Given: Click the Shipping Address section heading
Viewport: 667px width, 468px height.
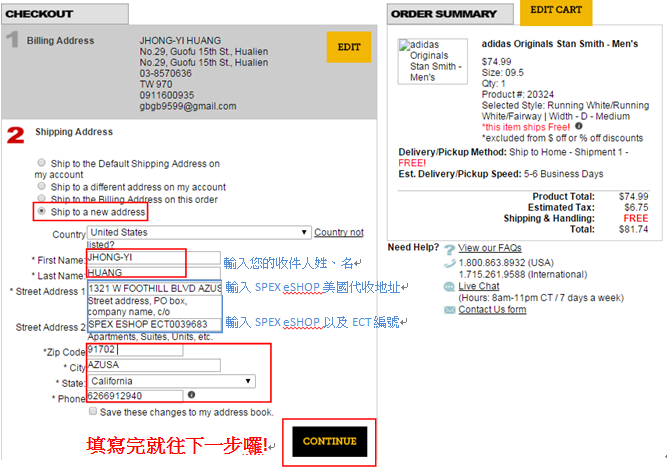Looking at the screenshot, I should [x=74, y=132].
